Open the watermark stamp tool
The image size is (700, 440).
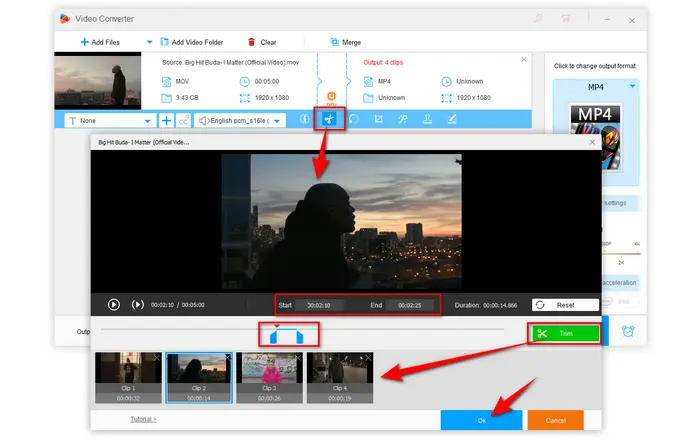(427, 119)
